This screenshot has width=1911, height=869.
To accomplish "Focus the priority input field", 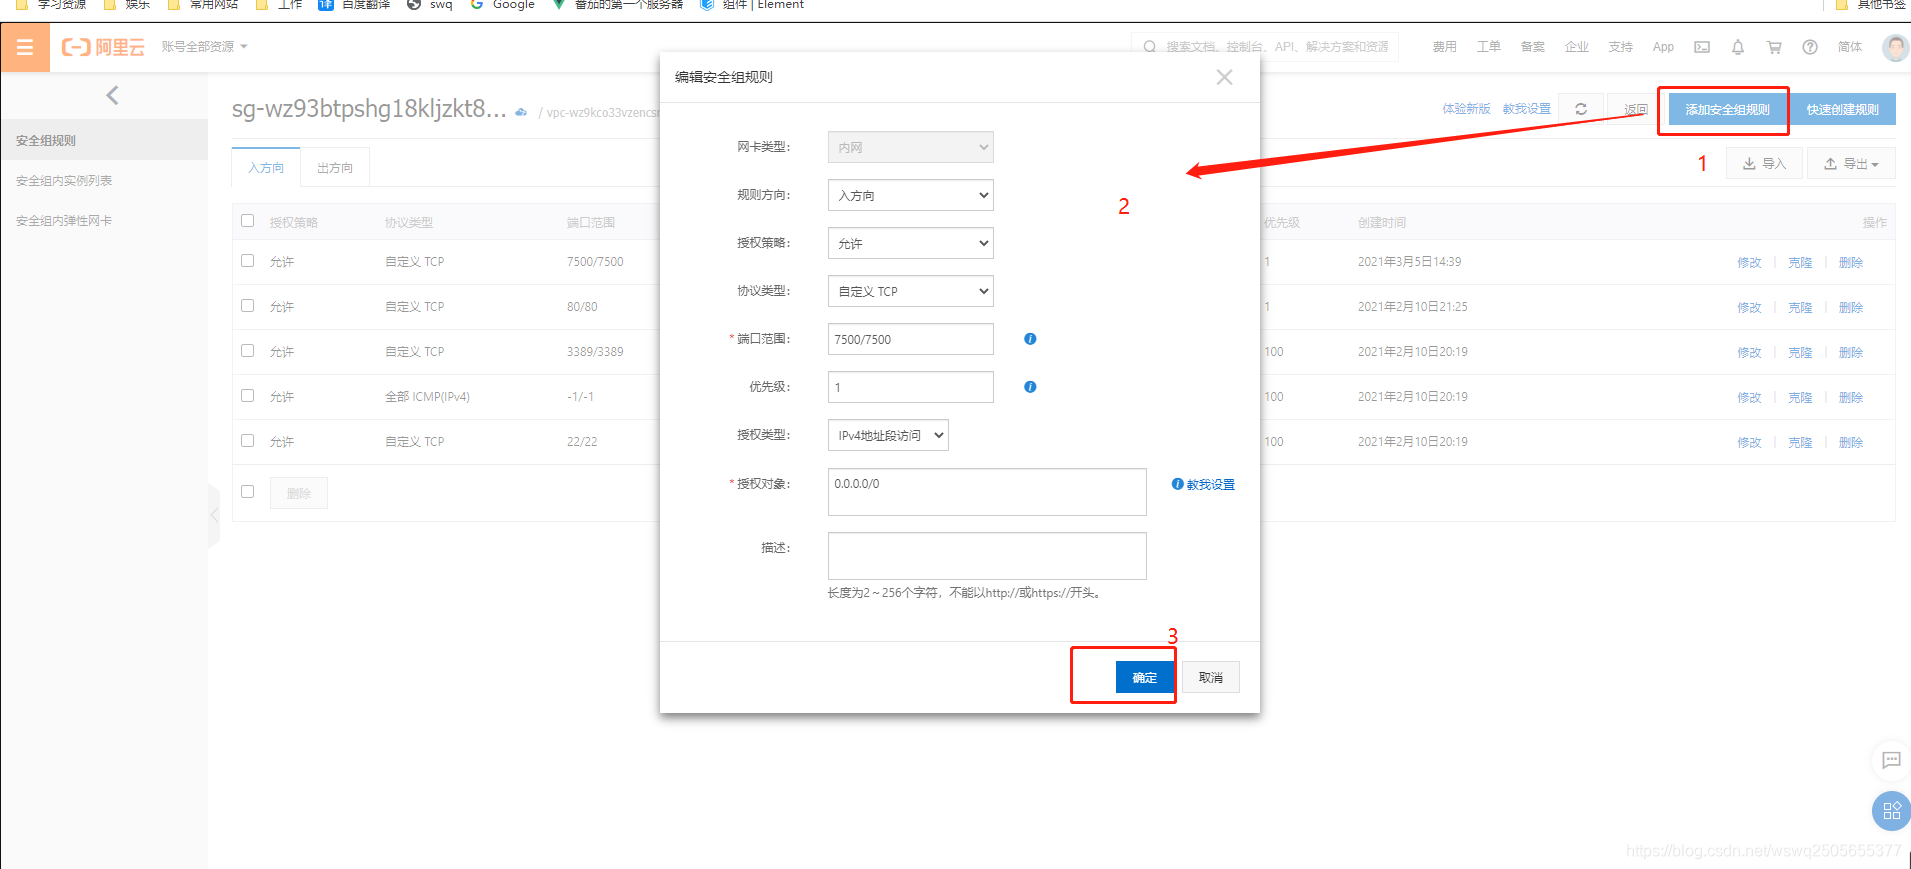I will 911,387.
